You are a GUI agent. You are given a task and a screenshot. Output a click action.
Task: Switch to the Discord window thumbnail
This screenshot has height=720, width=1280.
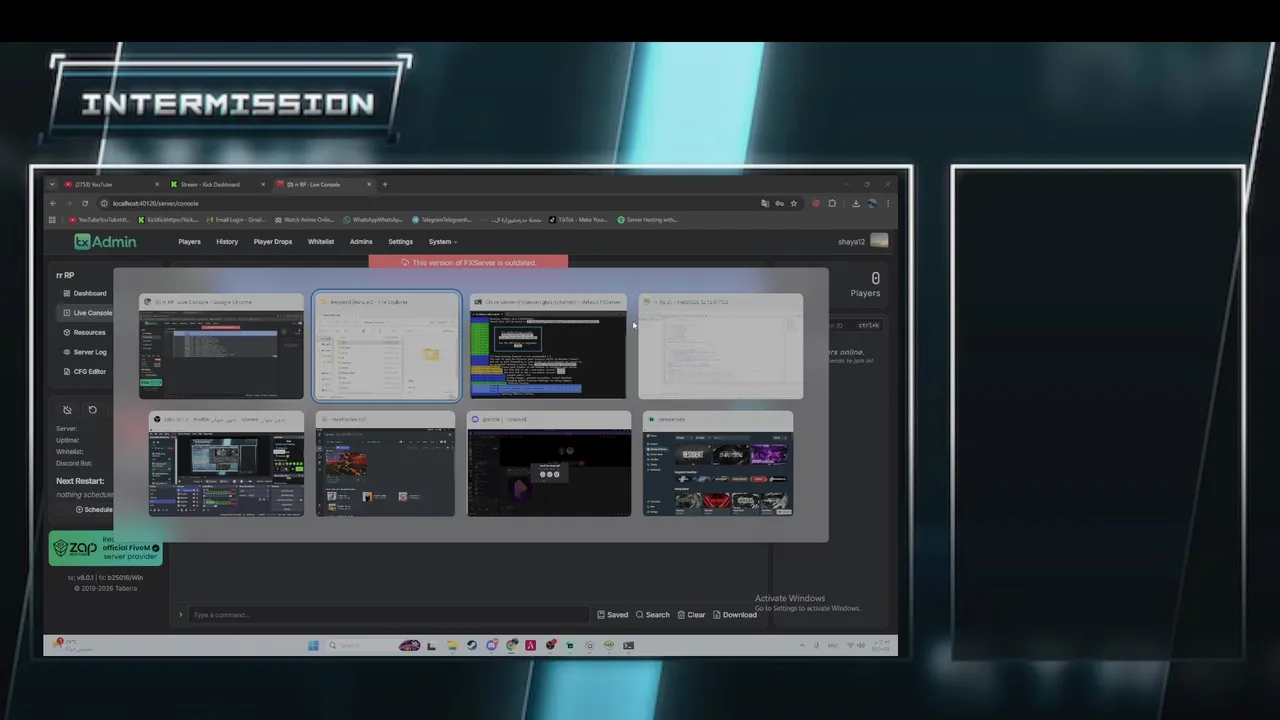point(548,464)
